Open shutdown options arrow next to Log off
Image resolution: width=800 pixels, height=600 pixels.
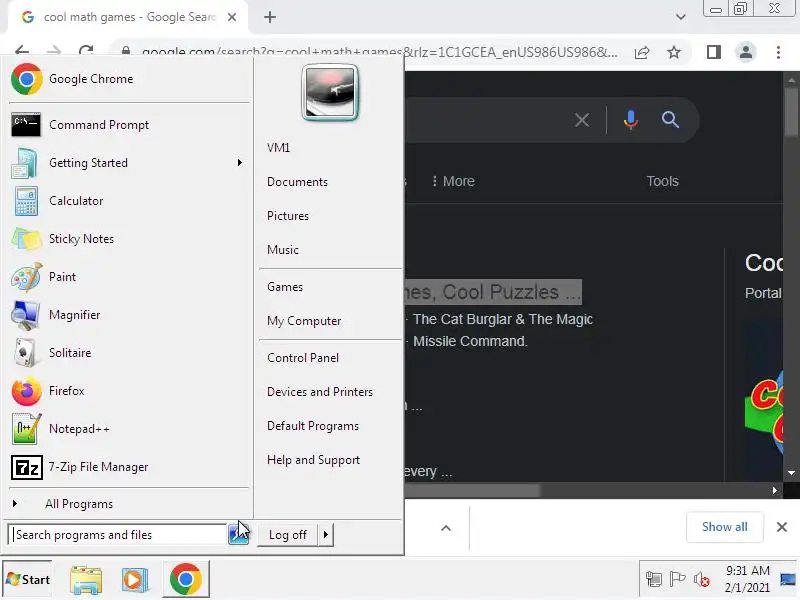326,535
